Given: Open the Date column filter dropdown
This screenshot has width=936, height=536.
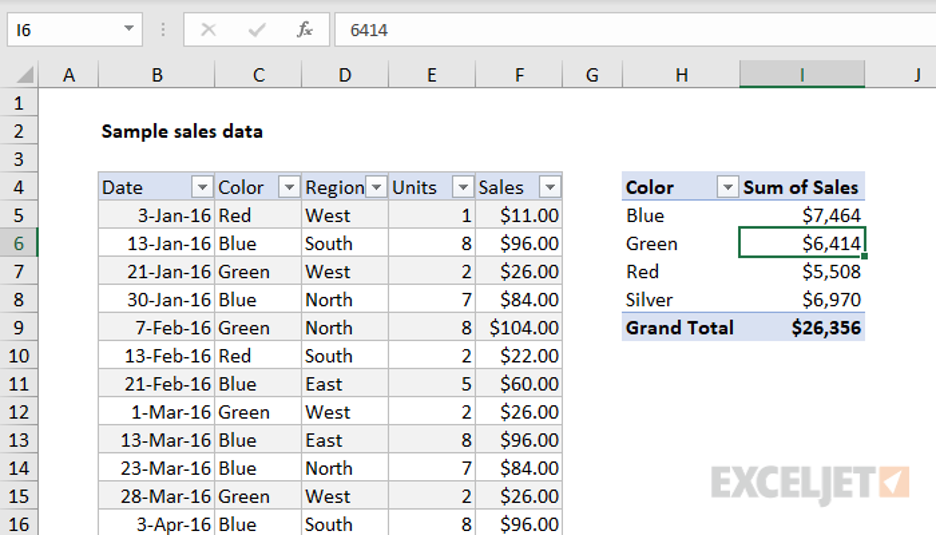Looking at the screenshot, I should tap(202, 187).
